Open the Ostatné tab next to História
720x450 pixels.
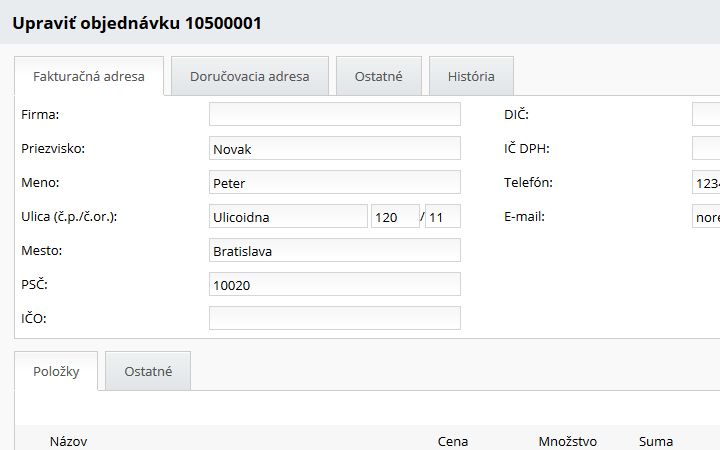coord(378,76)
